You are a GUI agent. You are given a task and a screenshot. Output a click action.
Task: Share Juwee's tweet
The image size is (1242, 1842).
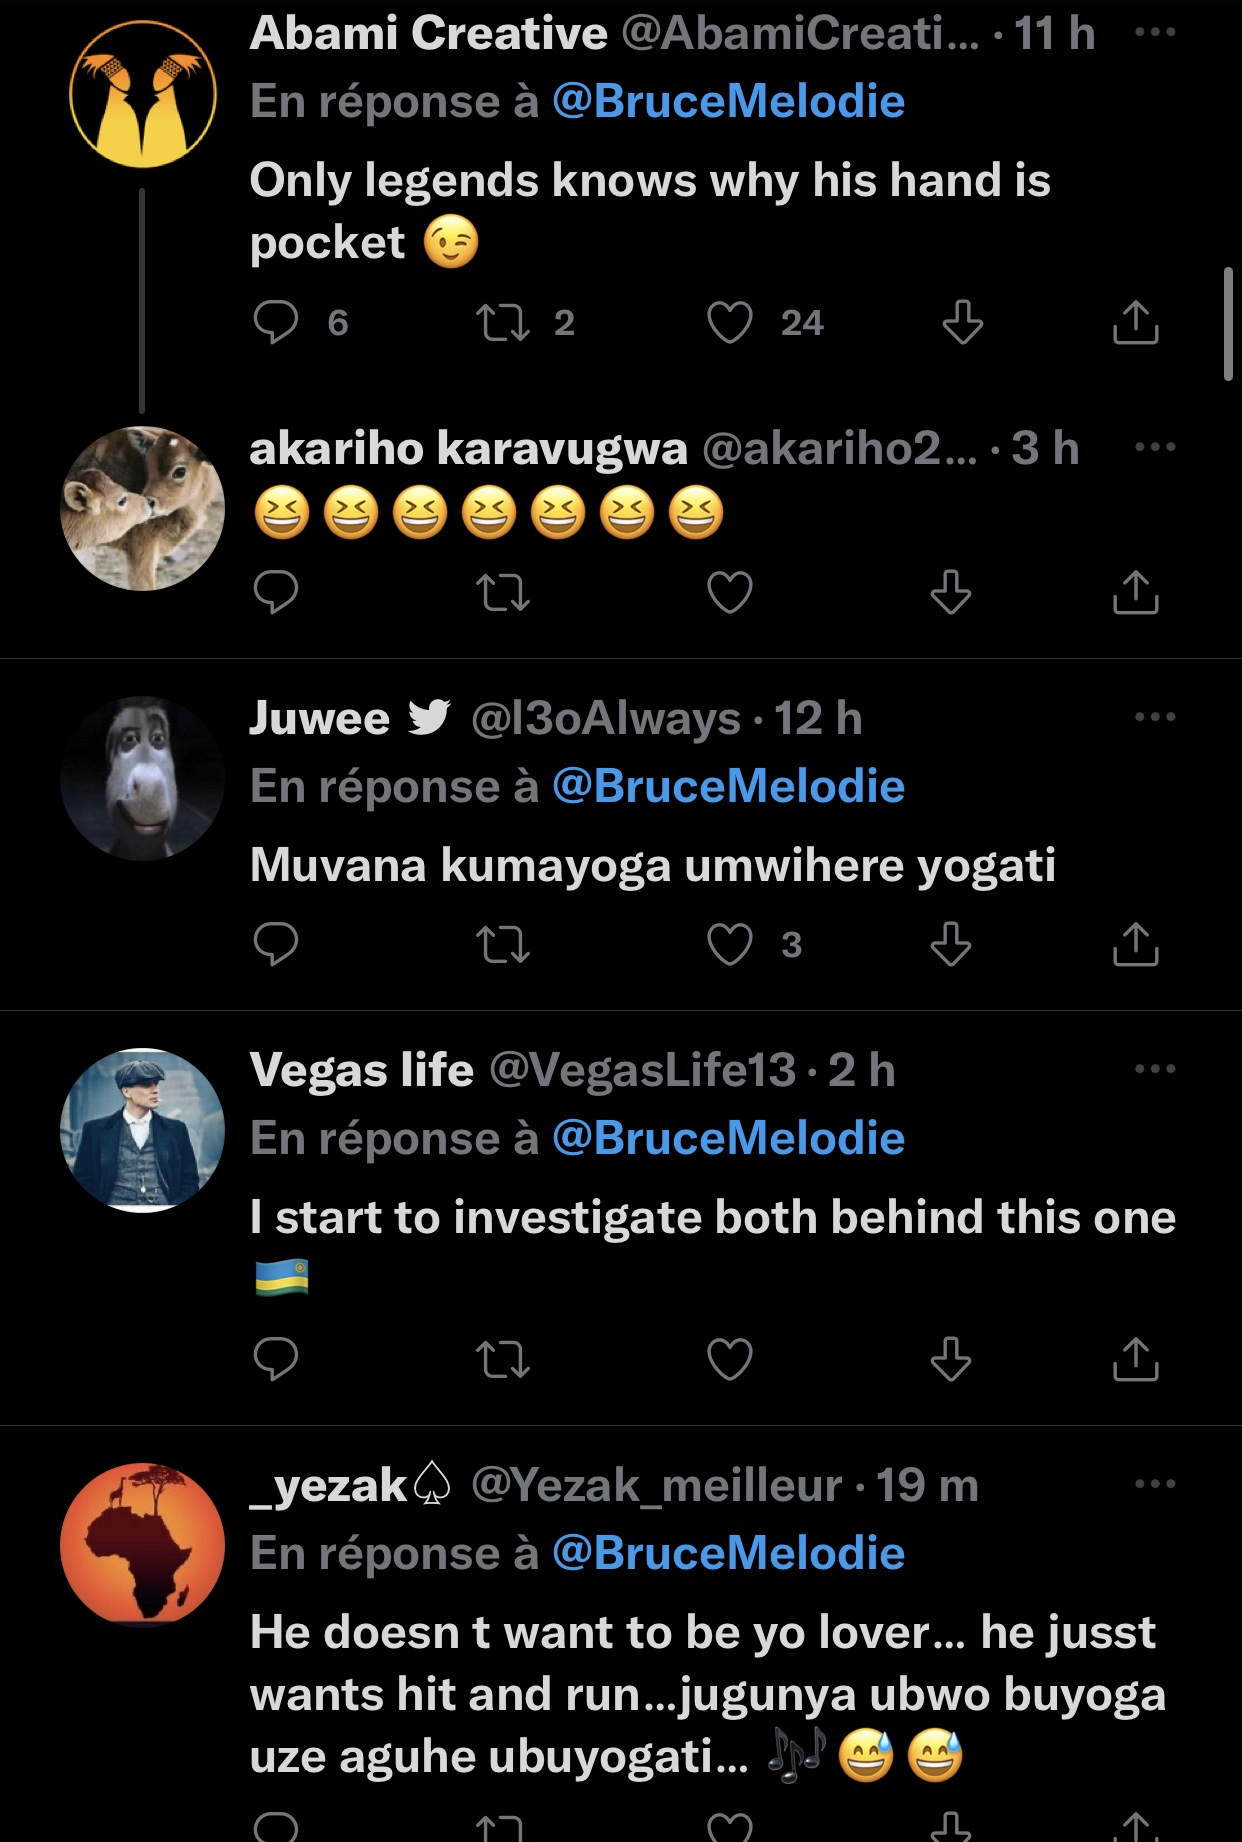1135,943
